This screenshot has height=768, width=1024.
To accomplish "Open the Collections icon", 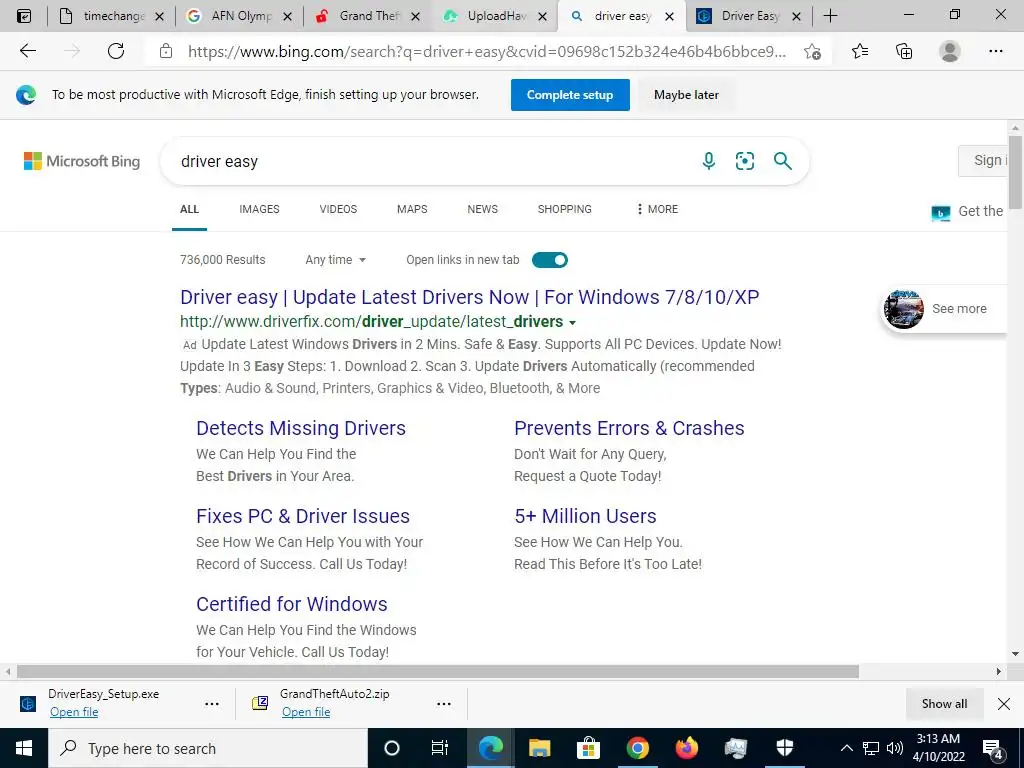I will coord(904,51).
